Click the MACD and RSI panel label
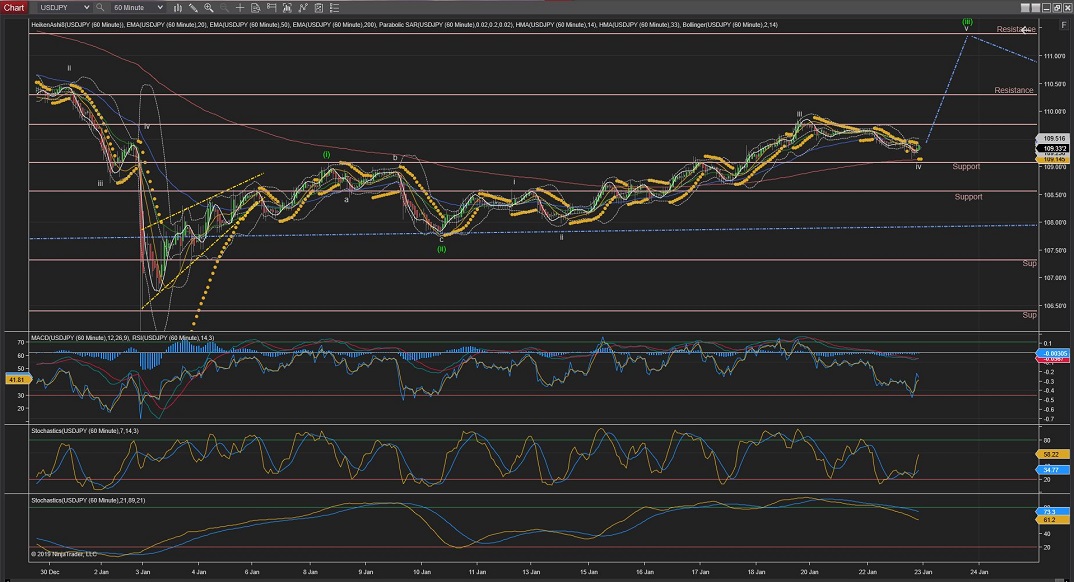Screen dimensions: 1074x582 tap(123, 338)
